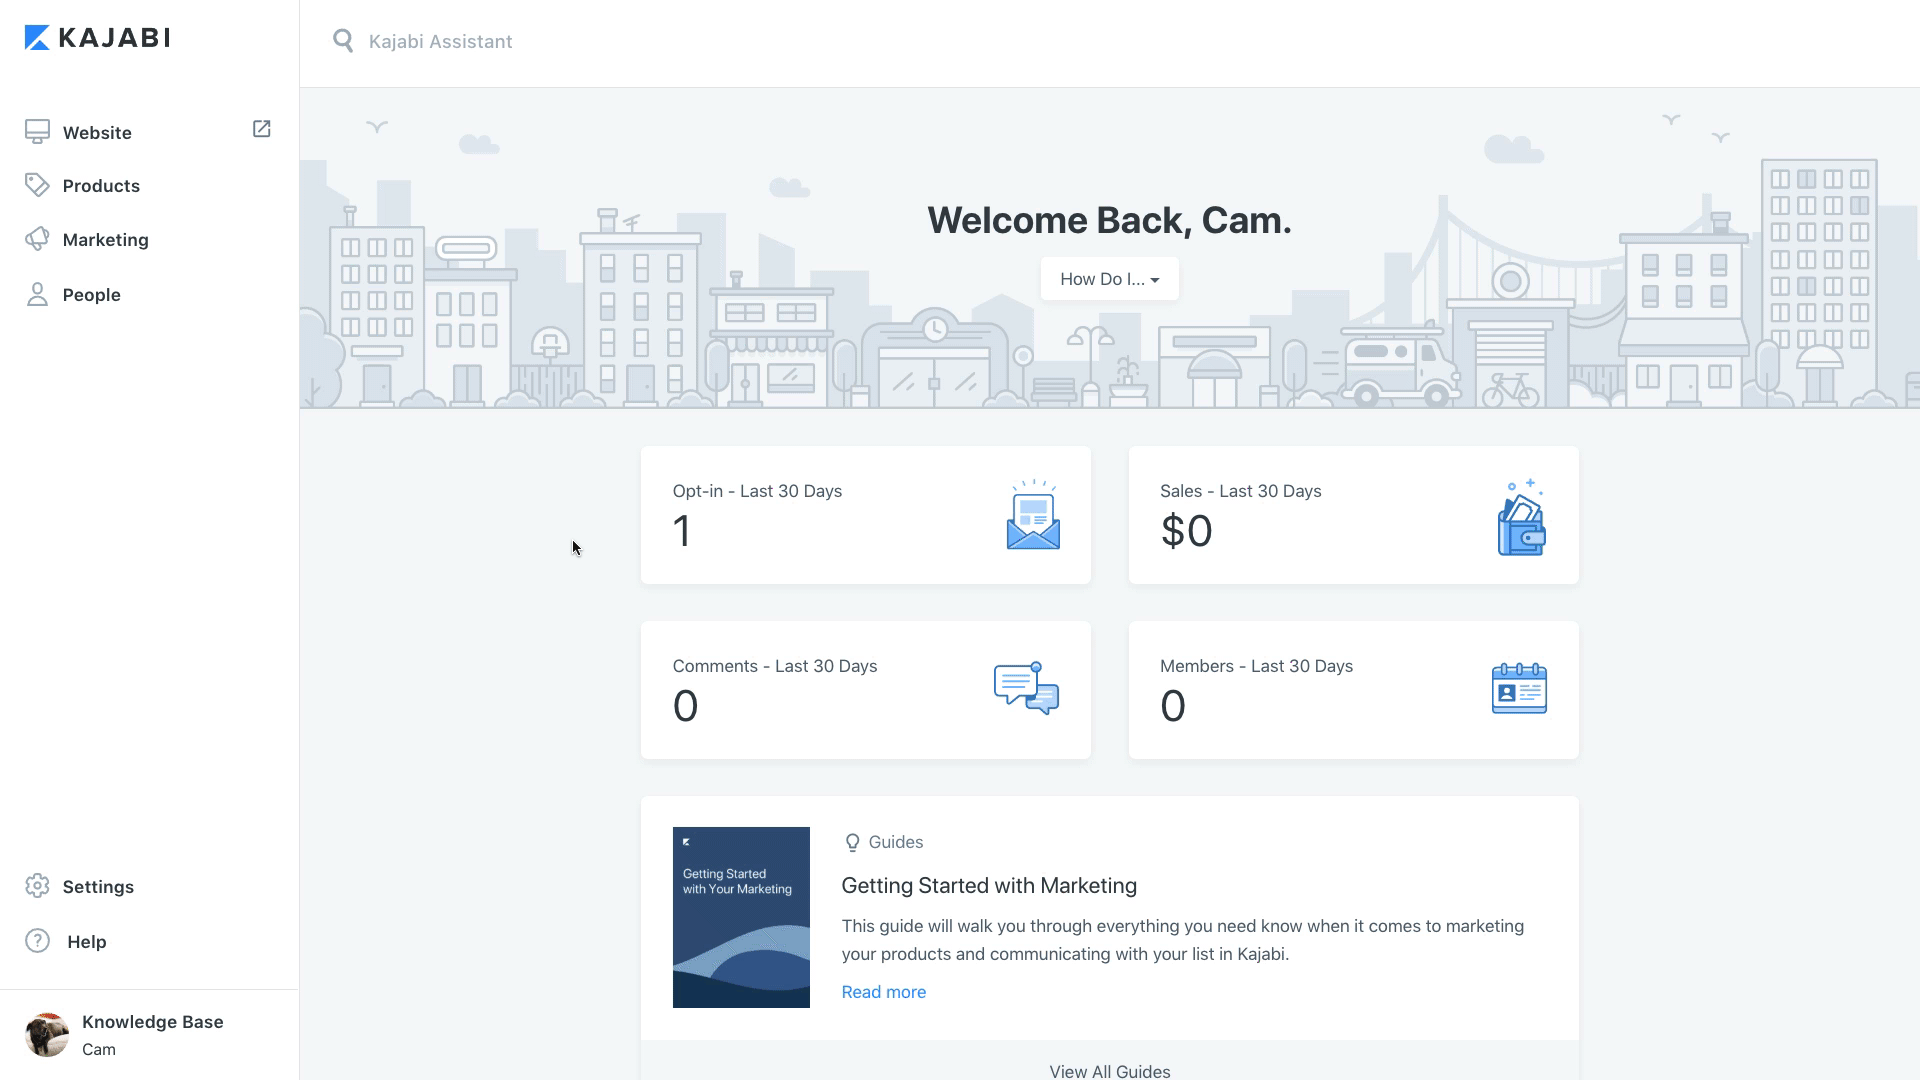Click the Read more link
The width and height of the screenshot is (1920, 1080).
[883, 992]
